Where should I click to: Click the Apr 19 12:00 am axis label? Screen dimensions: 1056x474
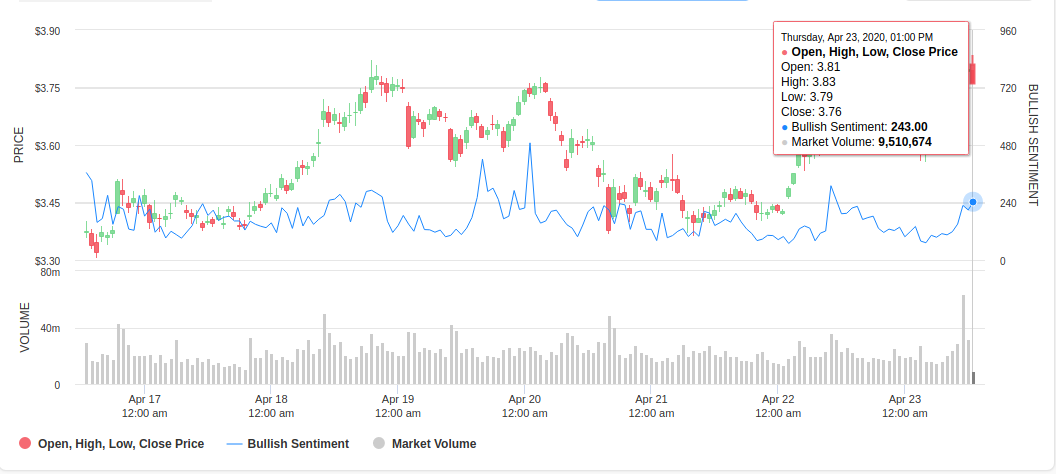pyautogui.click(x=398, y=405)
